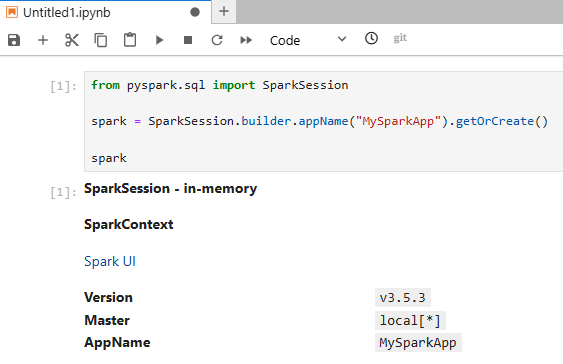The height and width of the screenshot is (364, 563).
Task: Click the SparkSession output heading
Action: point(171,188)
